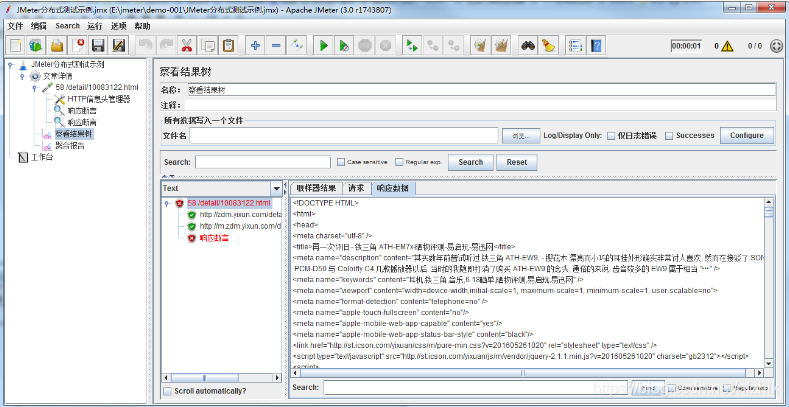Expand all nodes with the plus icon
Screen dimensions: 789x407
point(255,46)
